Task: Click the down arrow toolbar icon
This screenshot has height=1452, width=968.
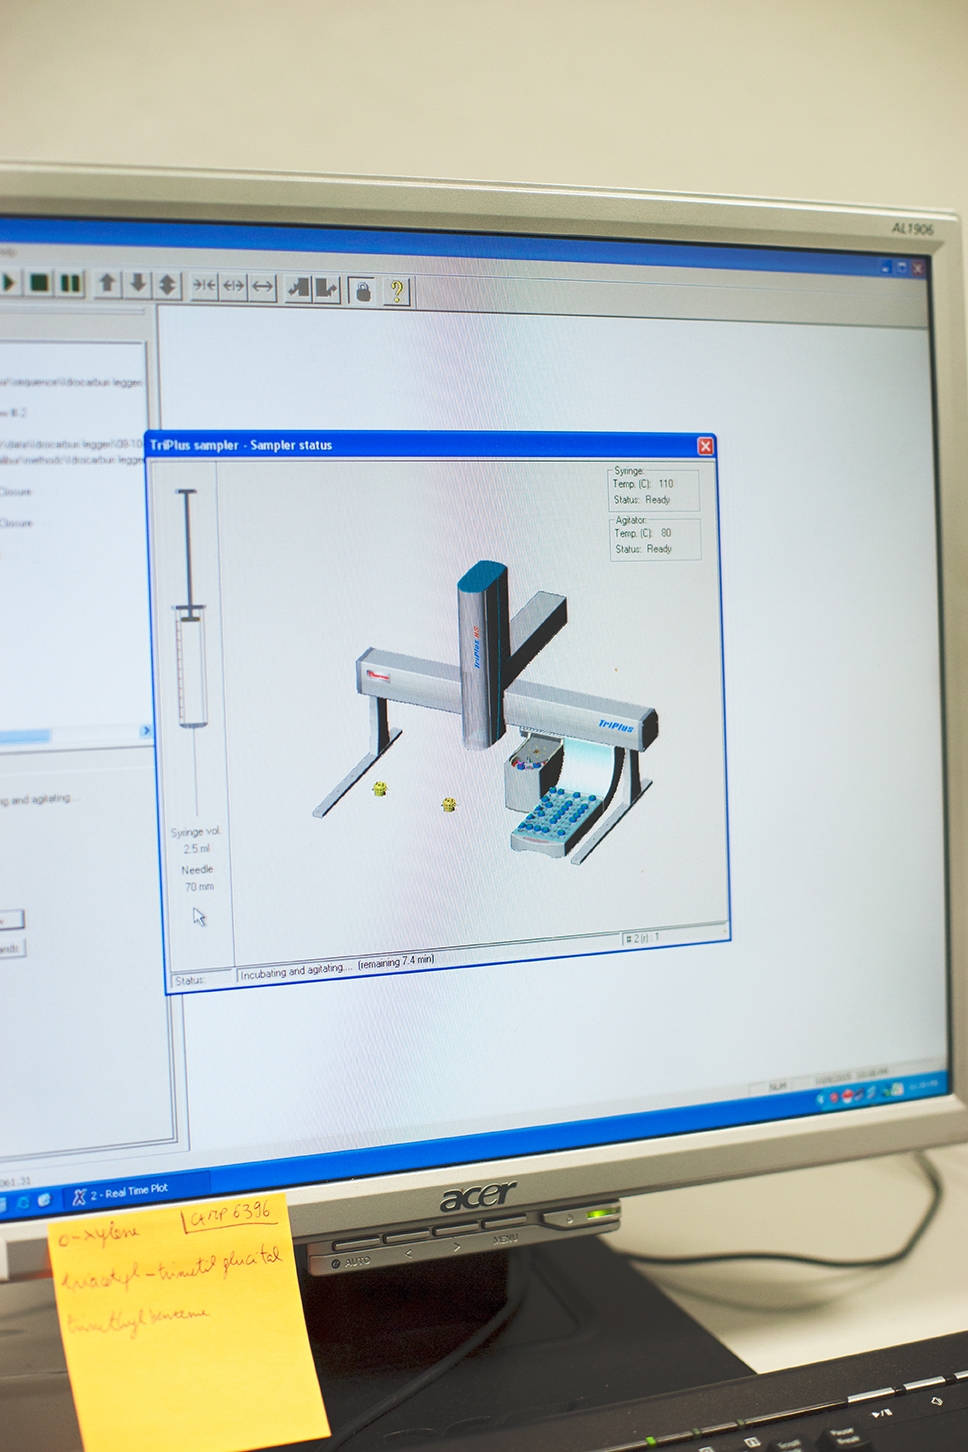Action: 138,285
